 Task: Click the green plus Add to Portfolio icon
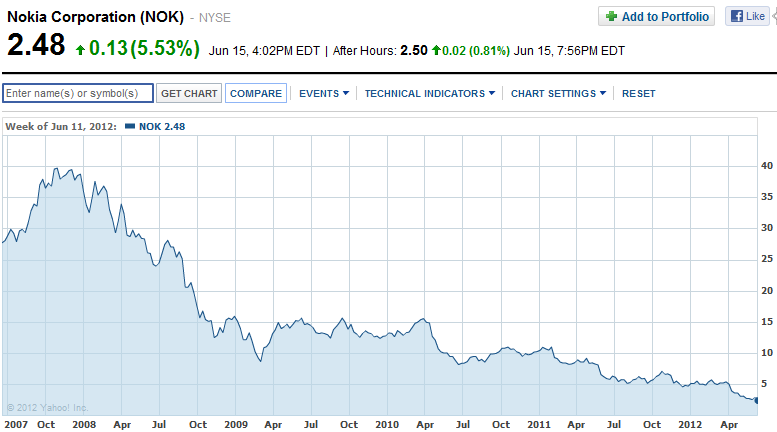pyautogui.click(x=611, y=16)
